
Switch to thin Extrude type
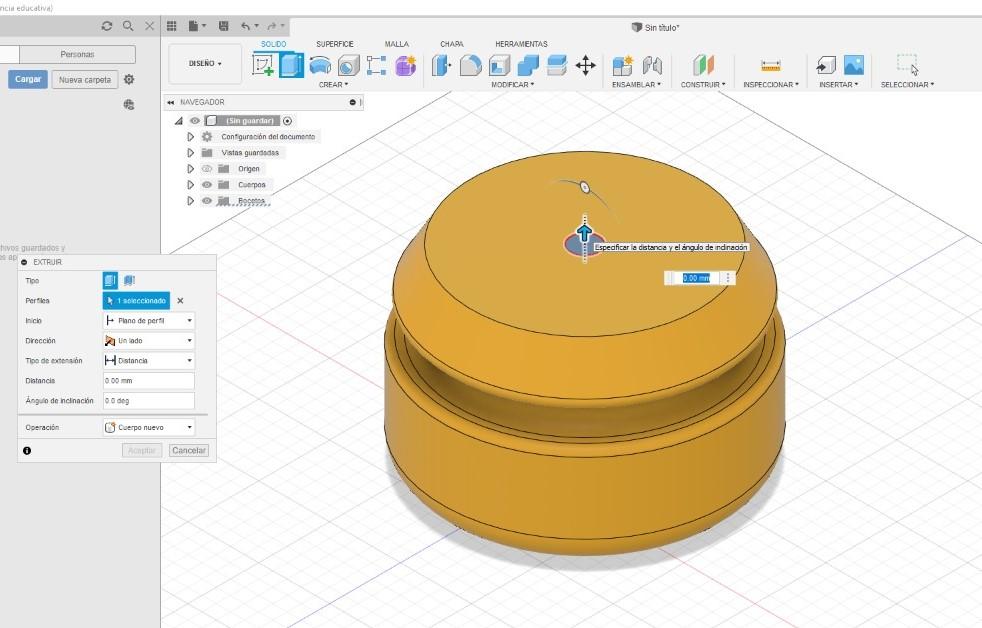pyautogui.click(x=129, y=281)
